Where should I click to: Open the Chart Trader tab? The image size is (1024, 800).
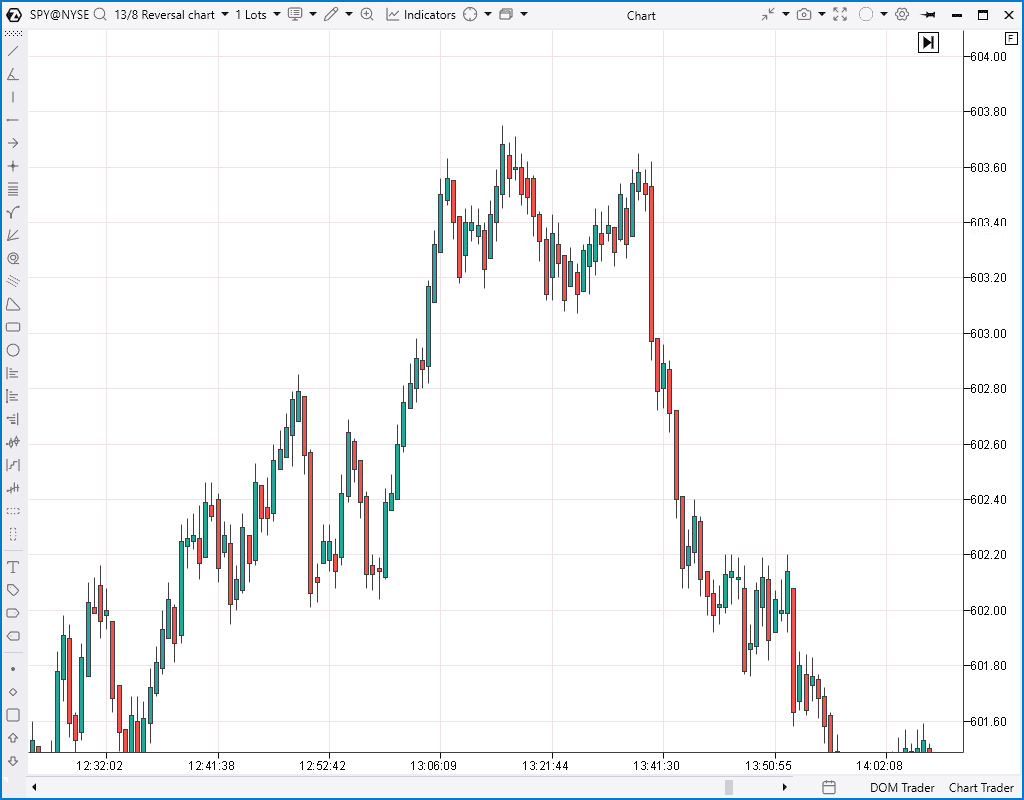980,788
